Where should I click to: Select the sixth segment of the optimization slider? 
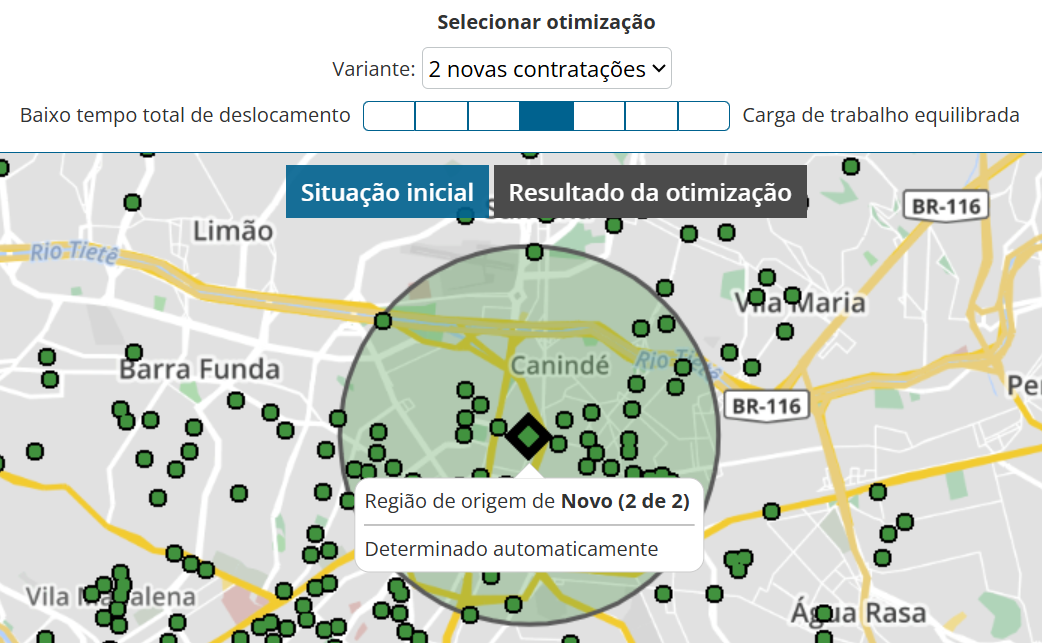(651, 116)
